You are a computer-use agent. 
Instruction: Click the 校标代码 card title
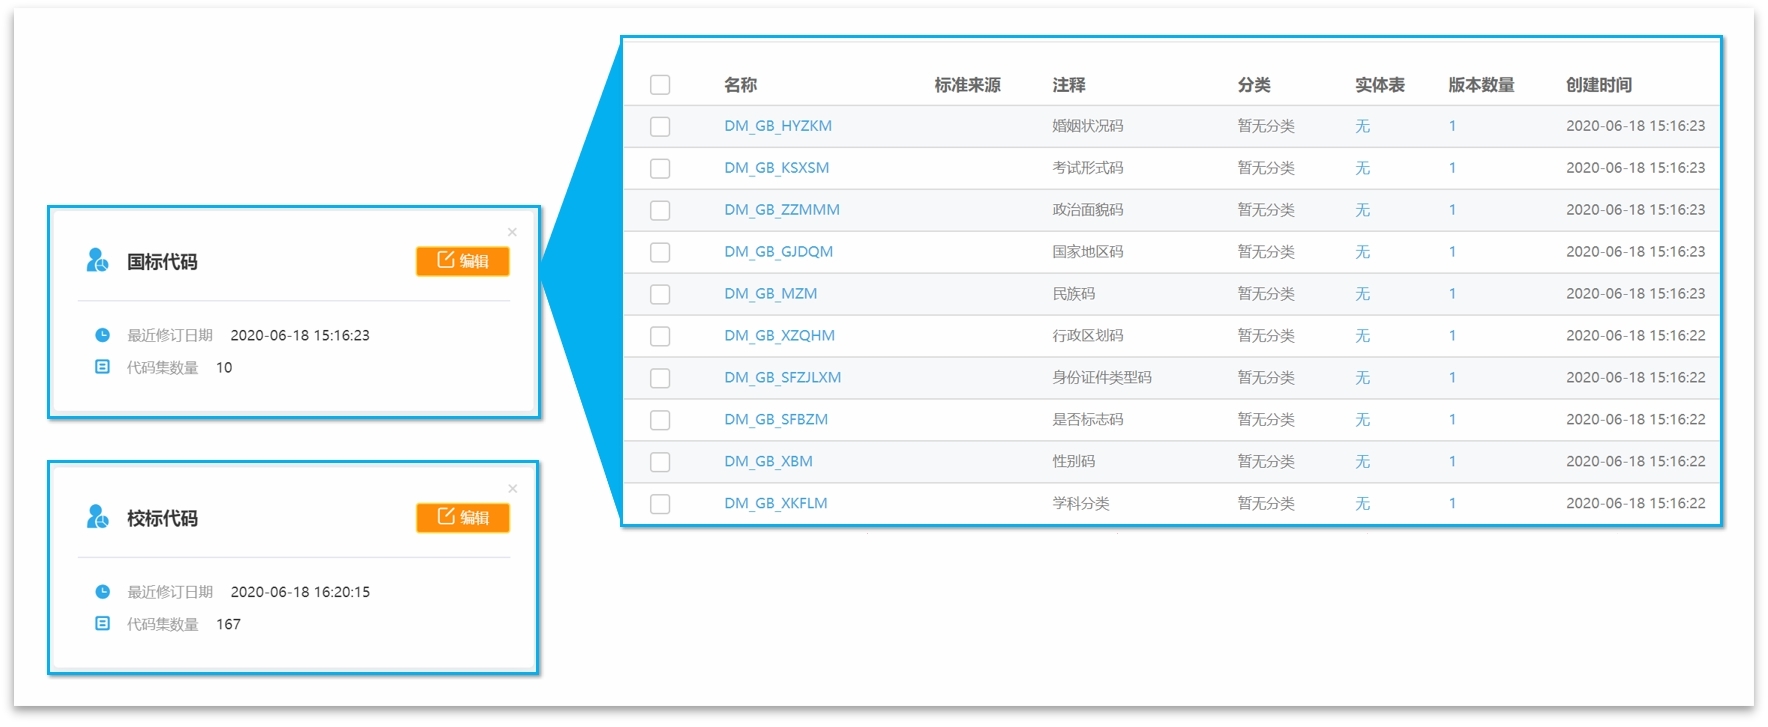tap(162, 518)
